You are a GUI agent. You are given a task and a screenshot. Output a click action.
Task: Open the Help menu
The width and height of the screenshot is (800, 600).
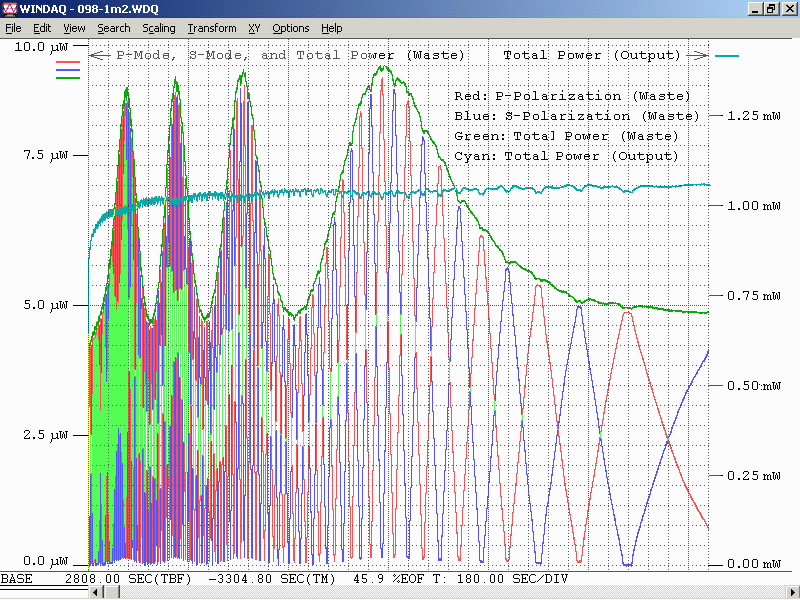click(x=331, y=28)
